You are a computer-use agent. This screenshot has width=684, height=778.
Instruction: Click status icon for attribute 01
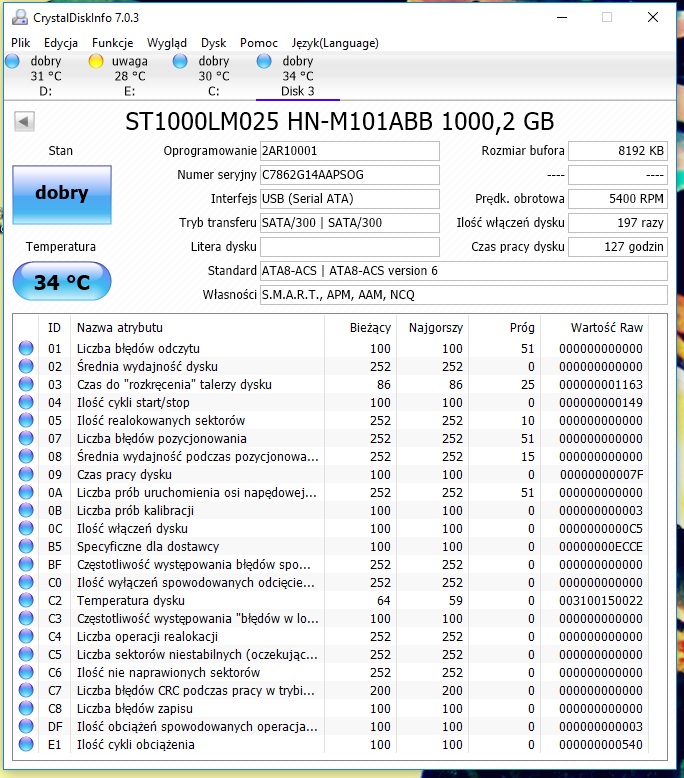[26, 348]
